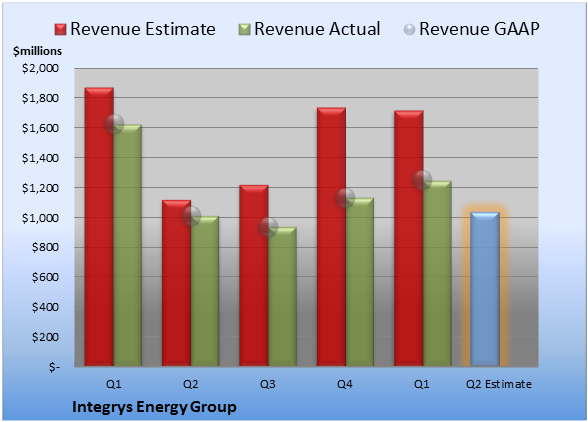This screenshot has width=588, height=422.
Task: Select the blue Q2 Estimate bar
Action: tap(485, 289)
